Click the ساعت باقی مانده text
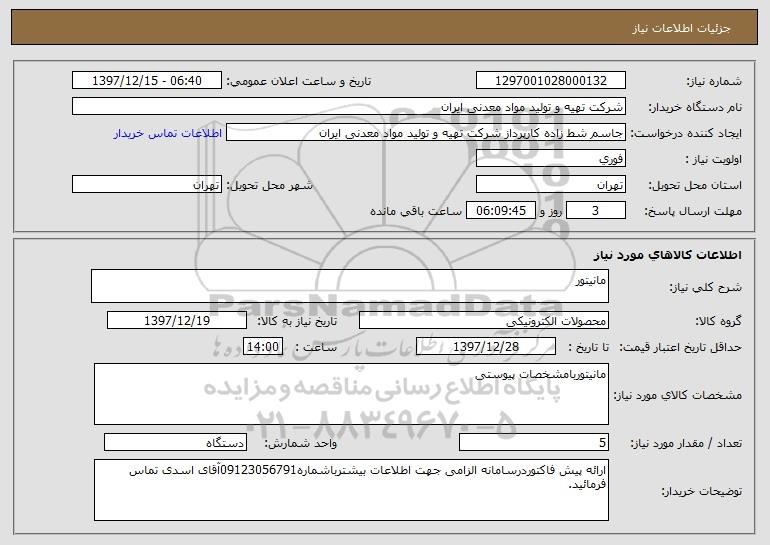 [x=416, y=211]
